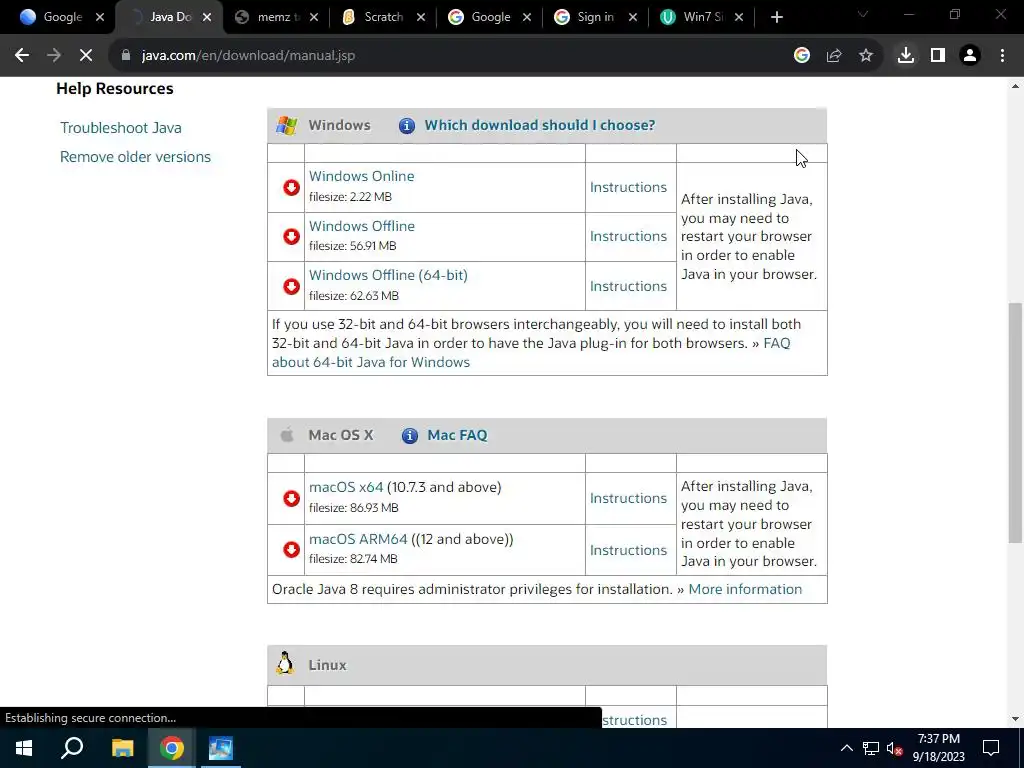The height and width of the screenshot is (768, 1024).
Task: Open Instructions for Windows Online
Action: point(628,187)
